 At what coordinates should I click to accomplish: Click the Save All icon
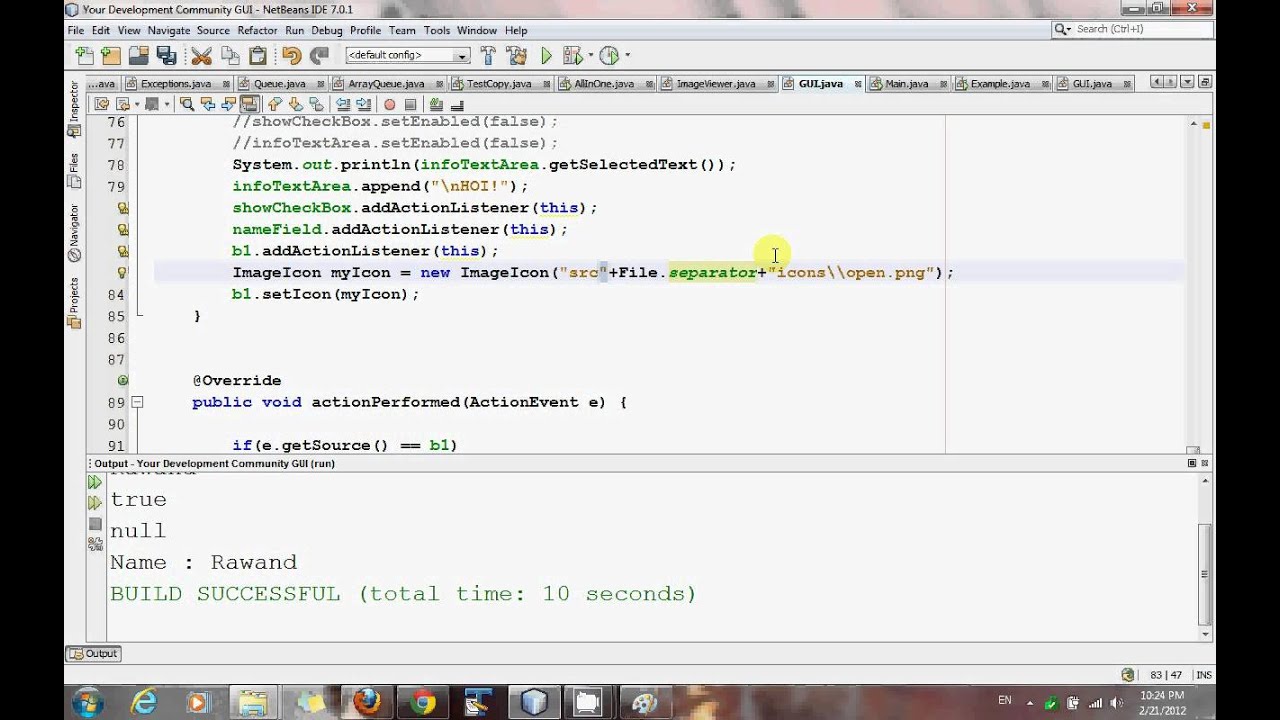coord(167,55)
